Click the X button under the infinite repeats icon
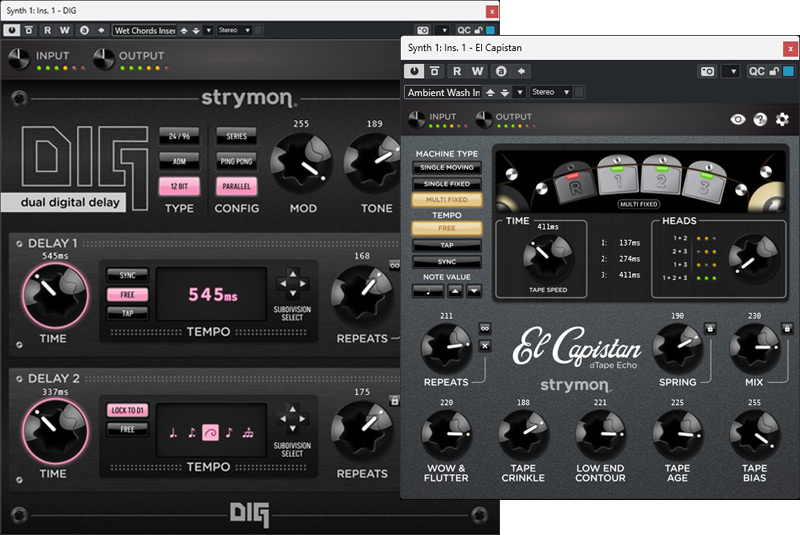 pos(485,346)
